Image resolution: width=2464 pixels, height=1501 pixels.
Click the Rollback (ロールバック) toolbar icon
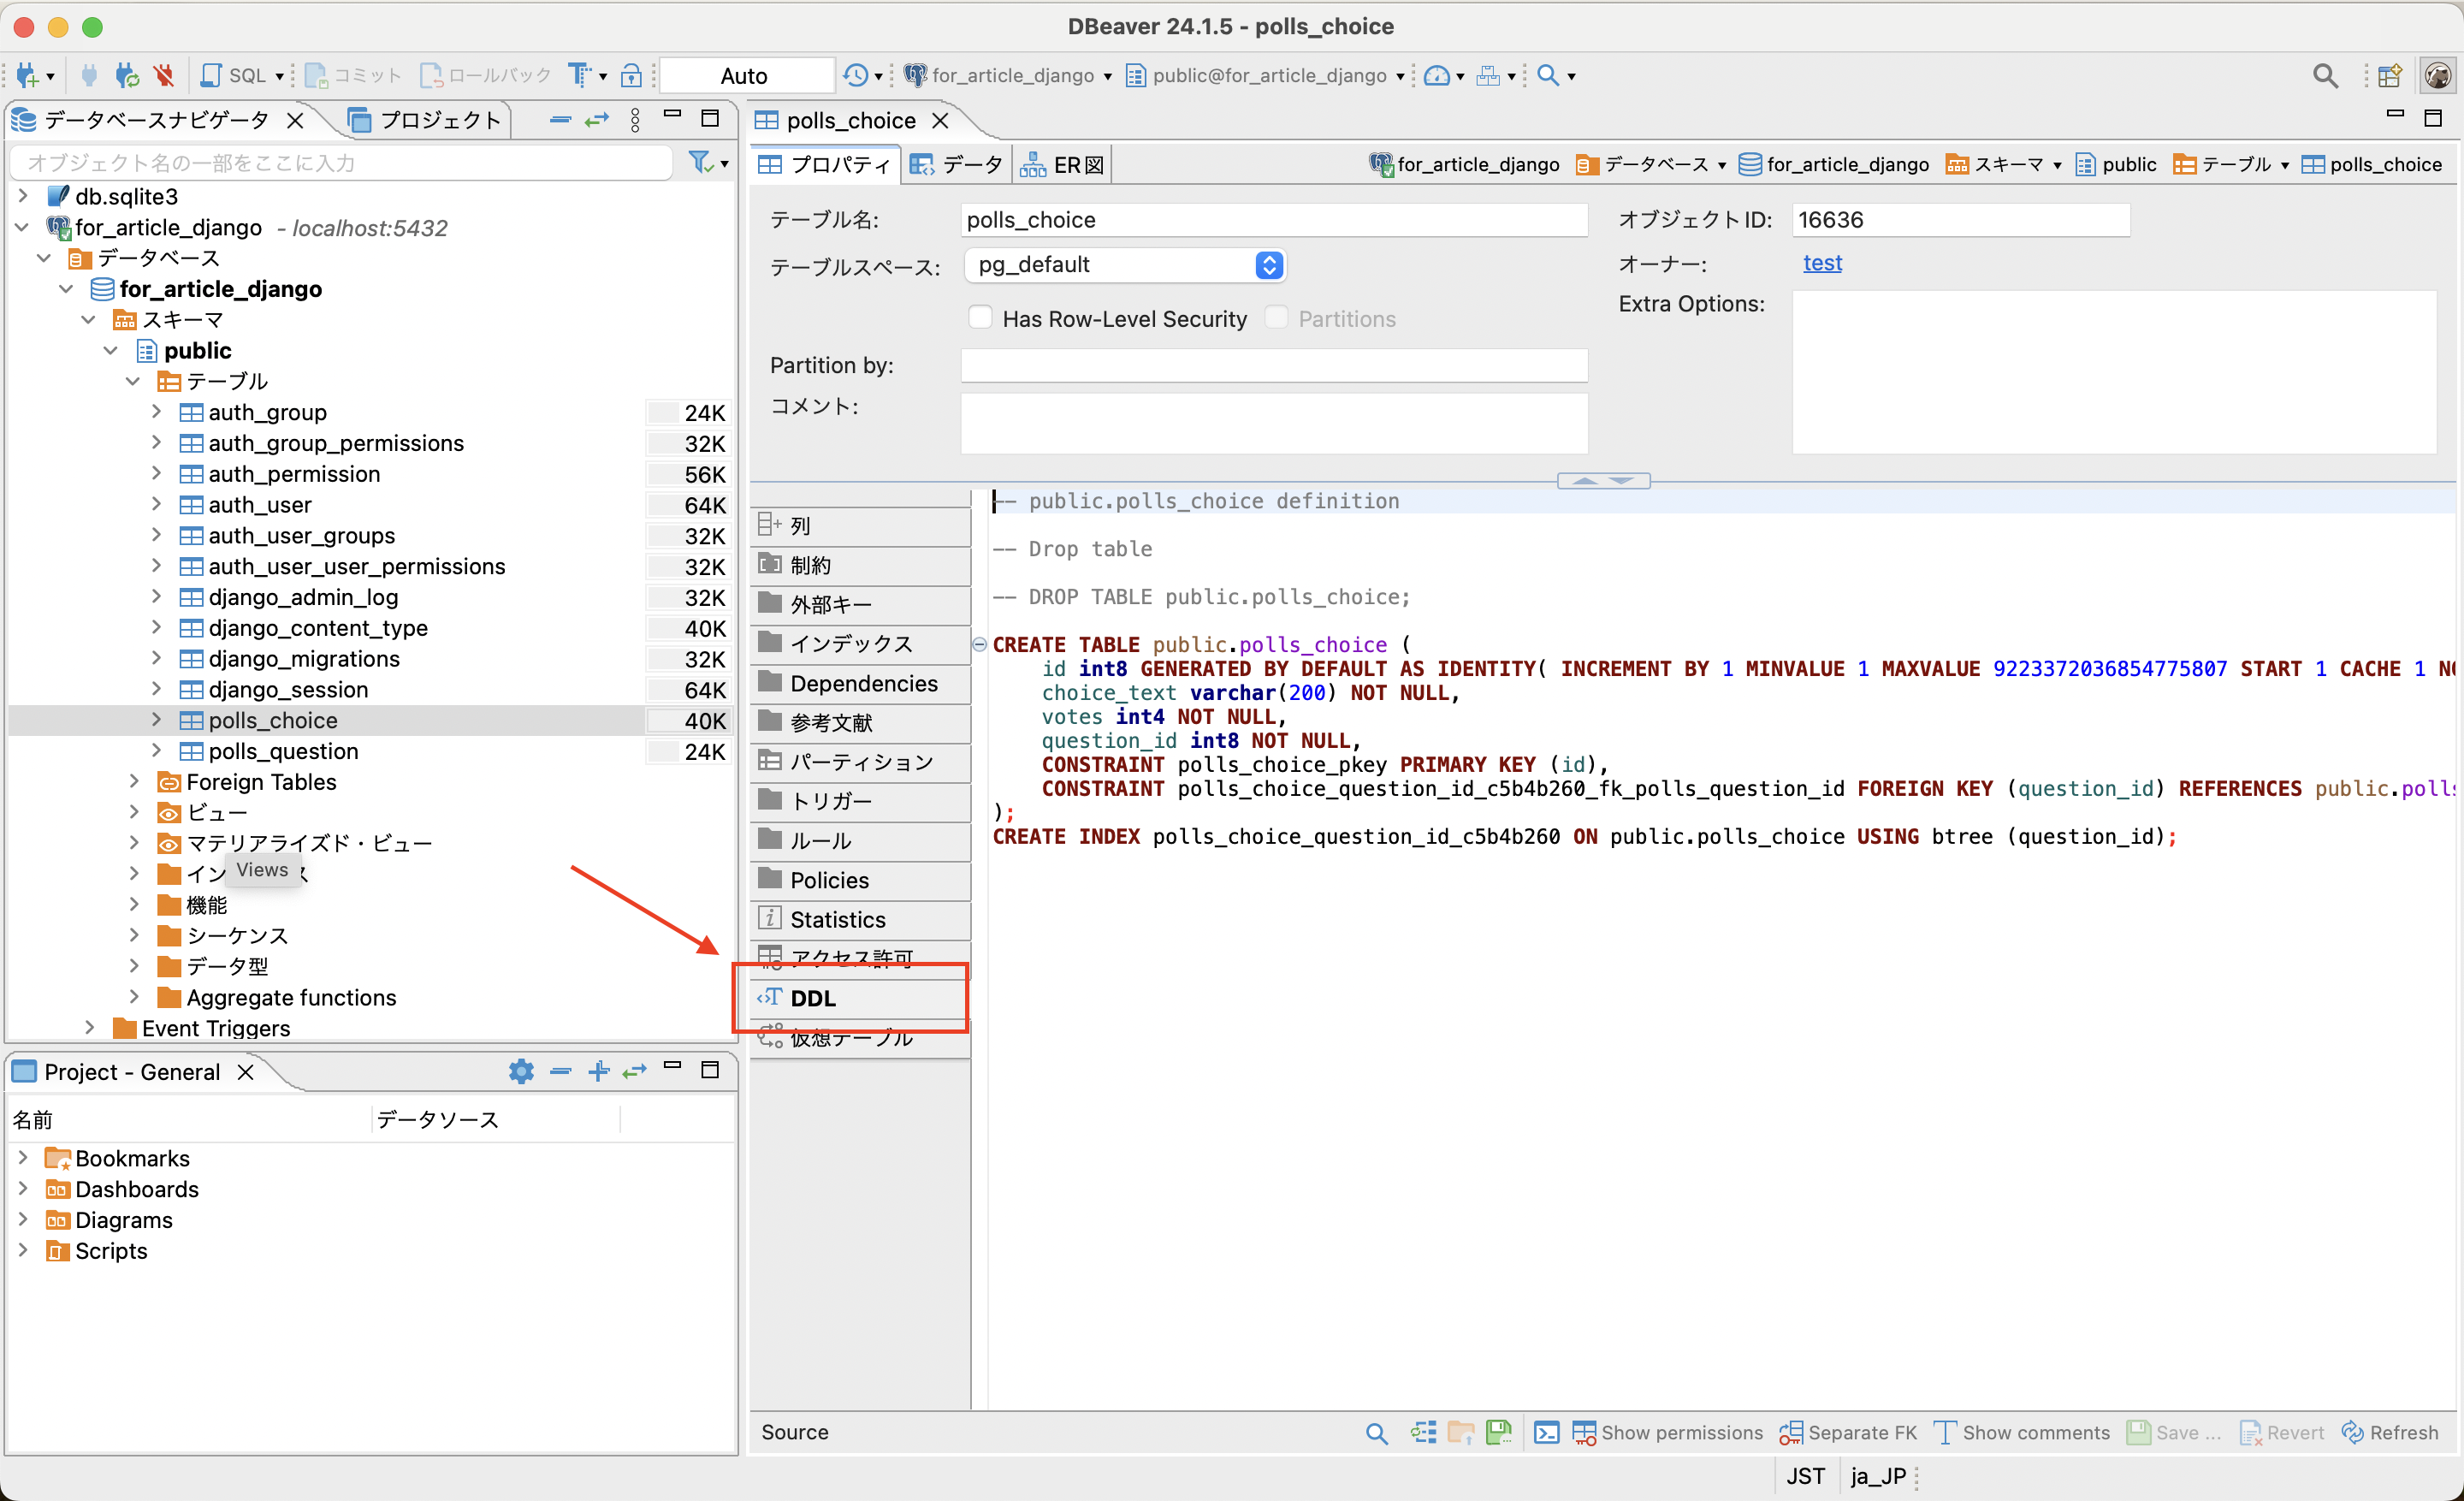point(432,75)
